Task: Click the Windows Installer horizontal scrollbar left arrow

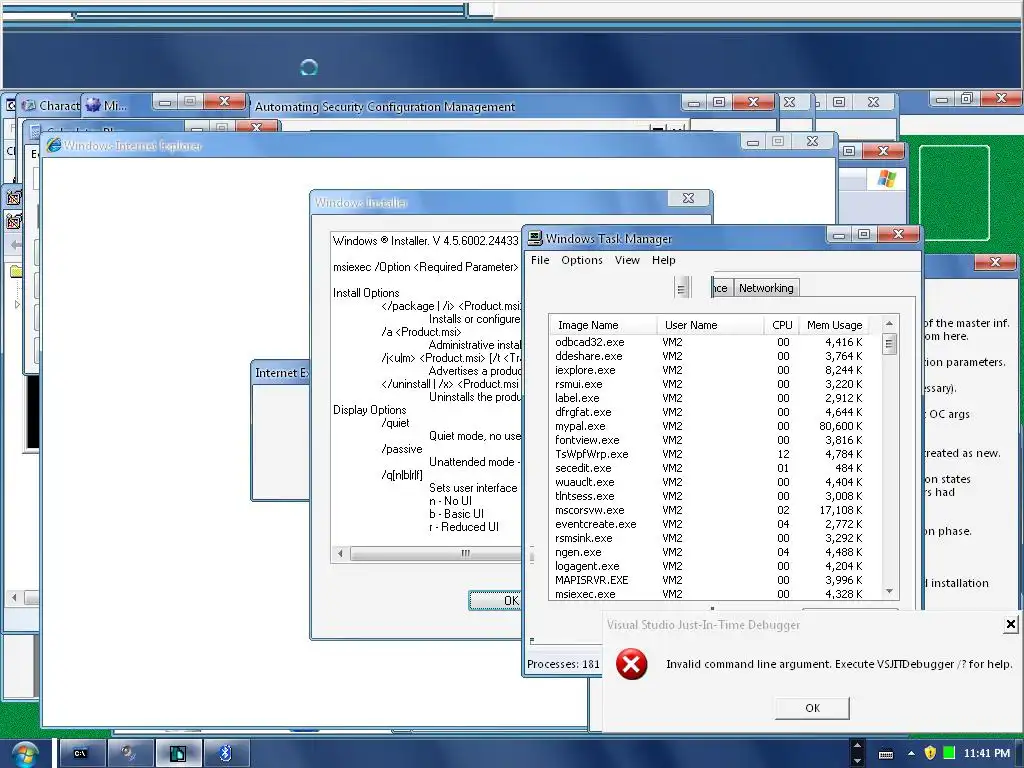Action: pos(340,554)
